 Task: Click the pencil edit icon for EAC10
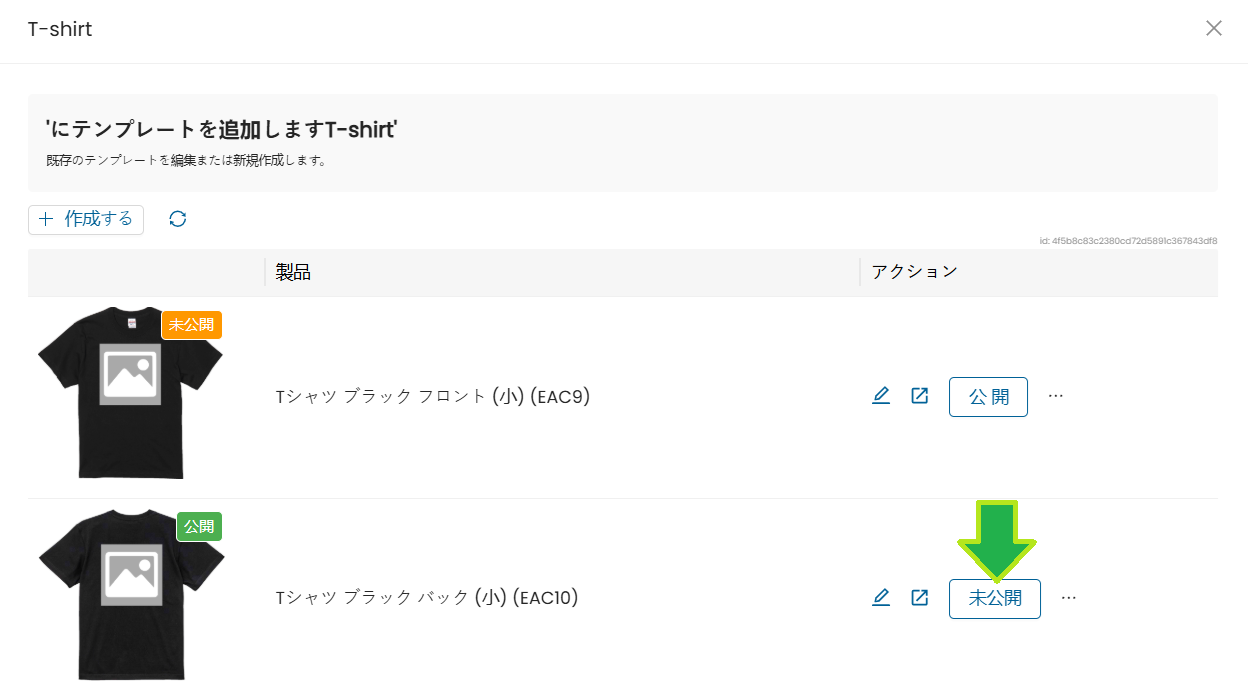[x=881, y=598]
